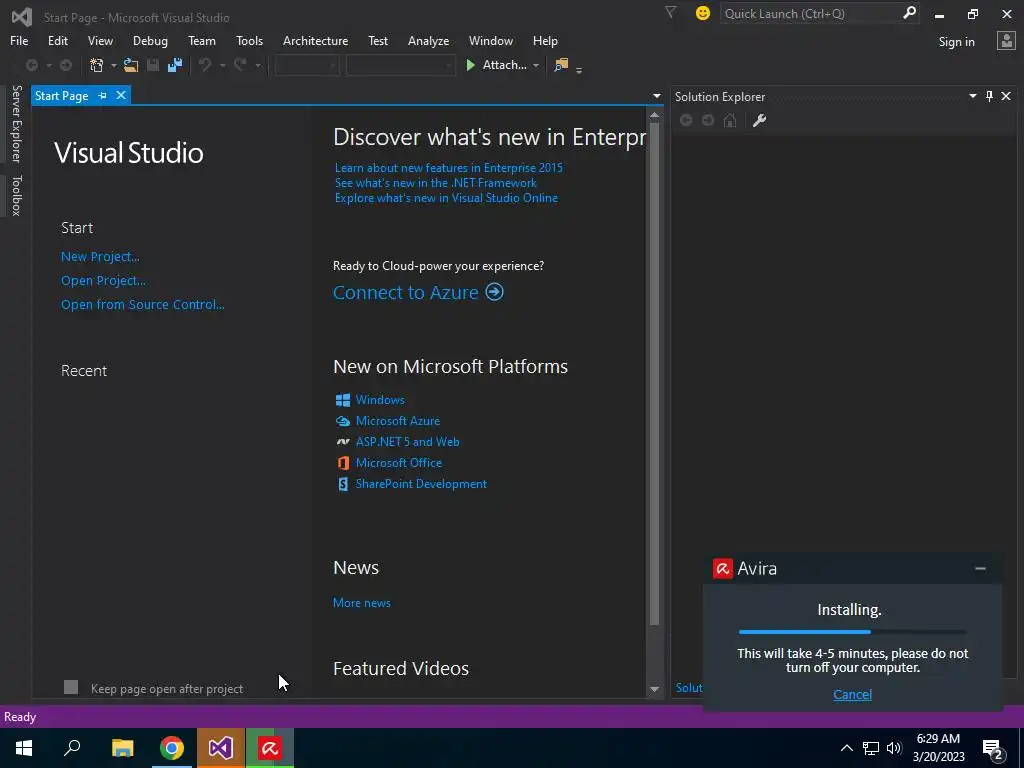Click the ASP.NET 5 and Web link

[408, 442]
